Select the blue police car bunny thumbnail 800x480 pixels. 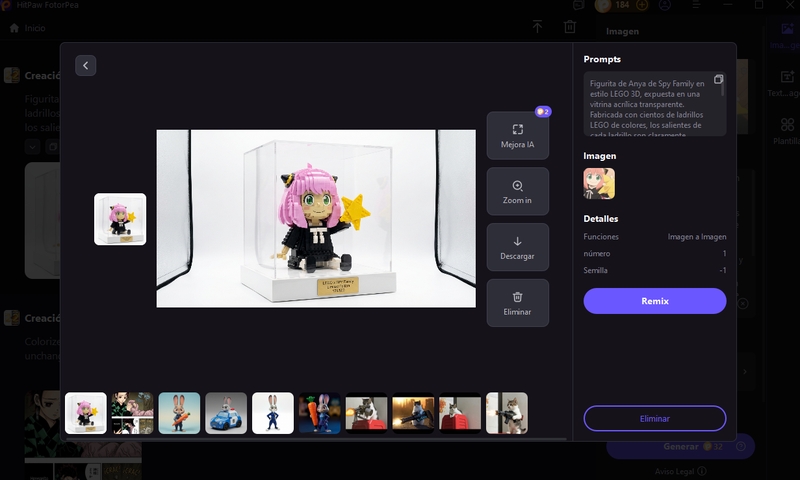[226, 413]
